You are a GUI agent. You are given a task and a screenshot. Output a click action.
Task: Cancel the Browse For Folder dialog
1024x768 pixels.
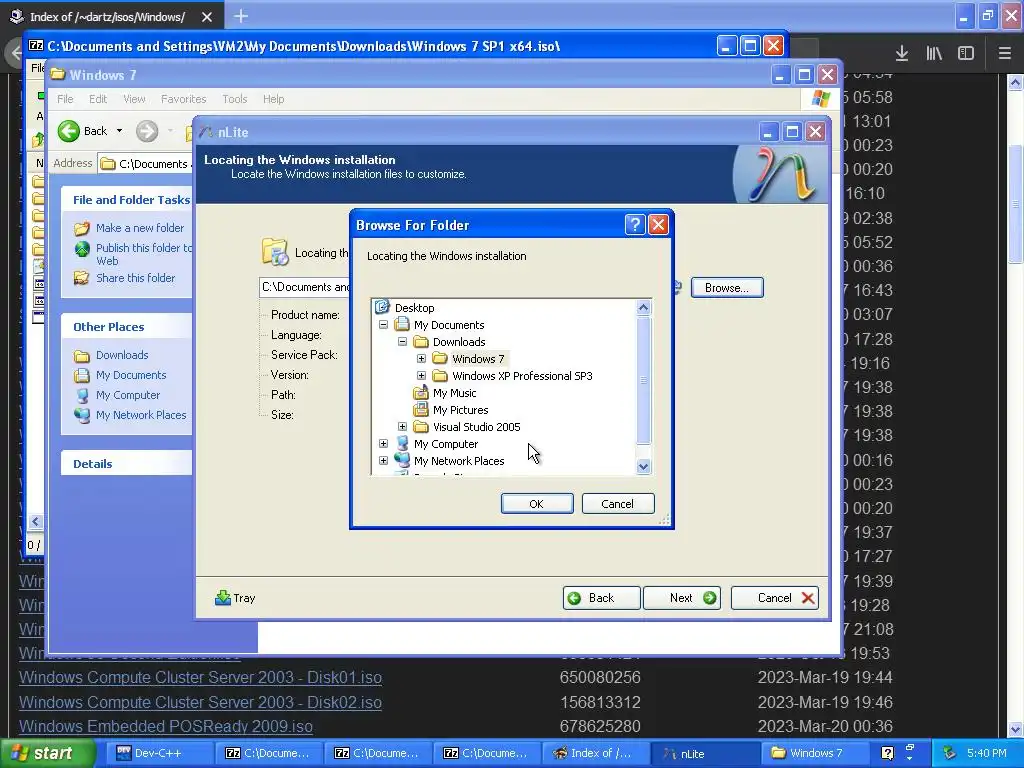tap(618, 504)
